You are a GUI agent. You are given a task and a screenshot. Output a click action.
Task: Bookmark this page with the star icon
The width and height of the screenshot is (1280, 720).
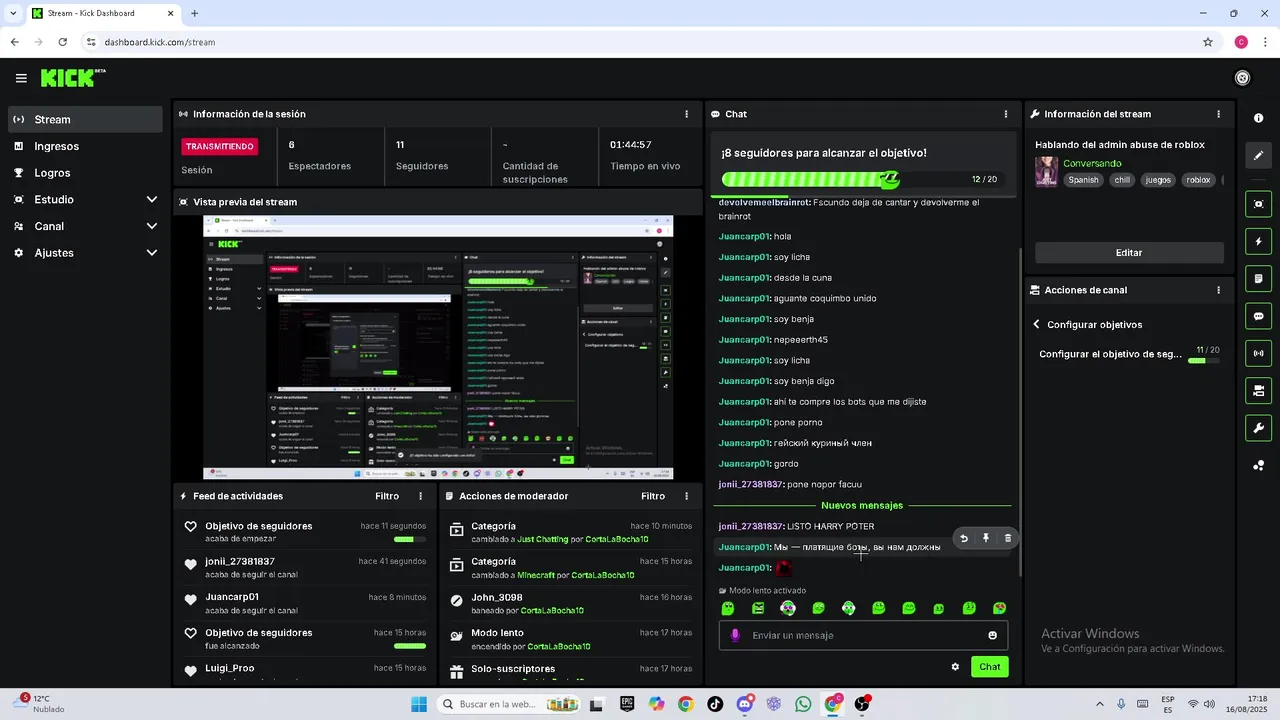click(x=1208, y=42)
